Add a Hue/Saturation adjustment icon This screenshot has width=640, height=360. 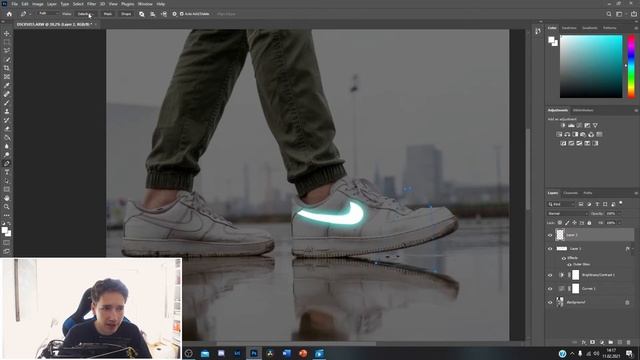(x=559, y=134)
